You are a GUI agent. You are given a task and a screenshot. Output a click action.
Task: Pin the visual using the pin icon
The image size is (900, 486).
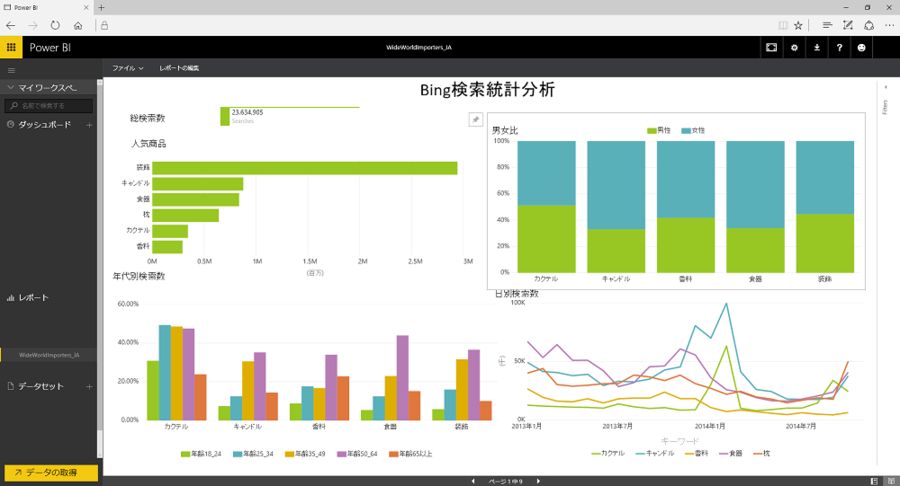coord(476,119)
